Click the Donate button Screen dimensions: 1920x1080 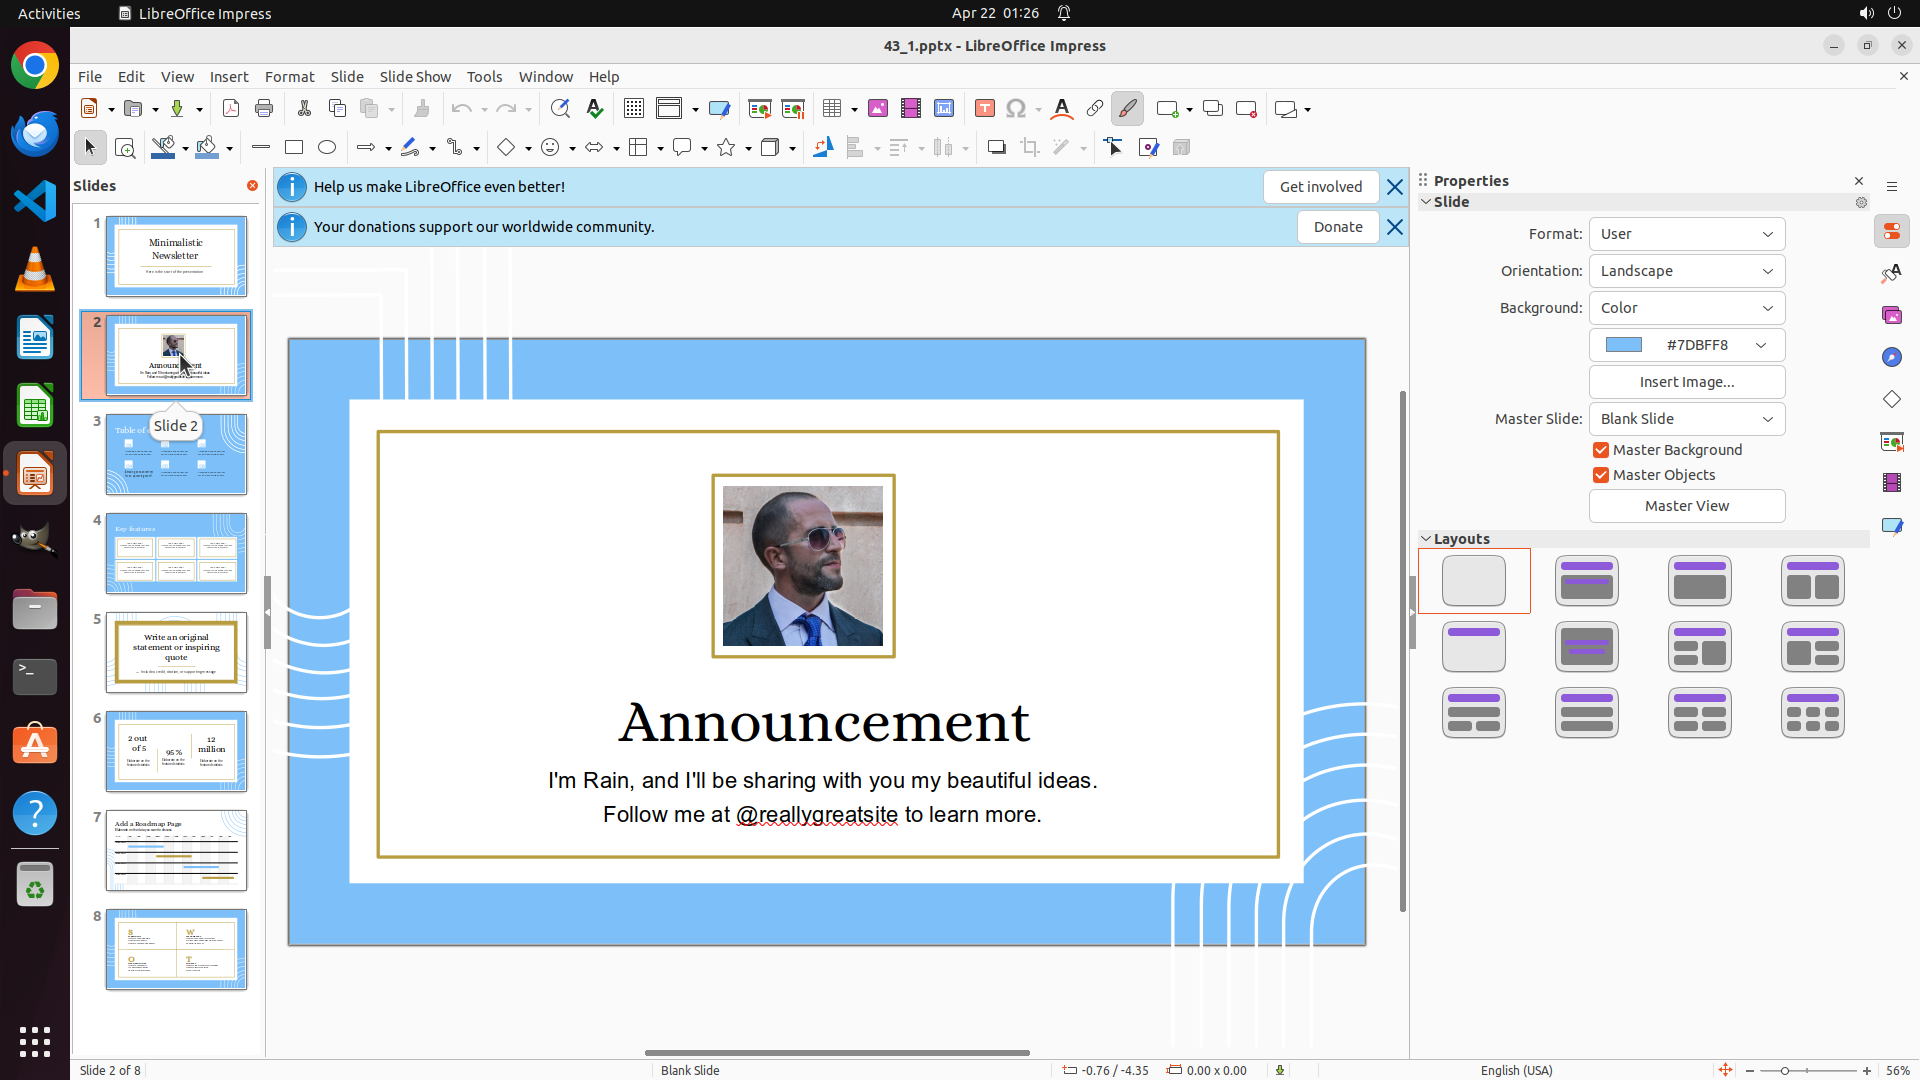point(1337,227)
